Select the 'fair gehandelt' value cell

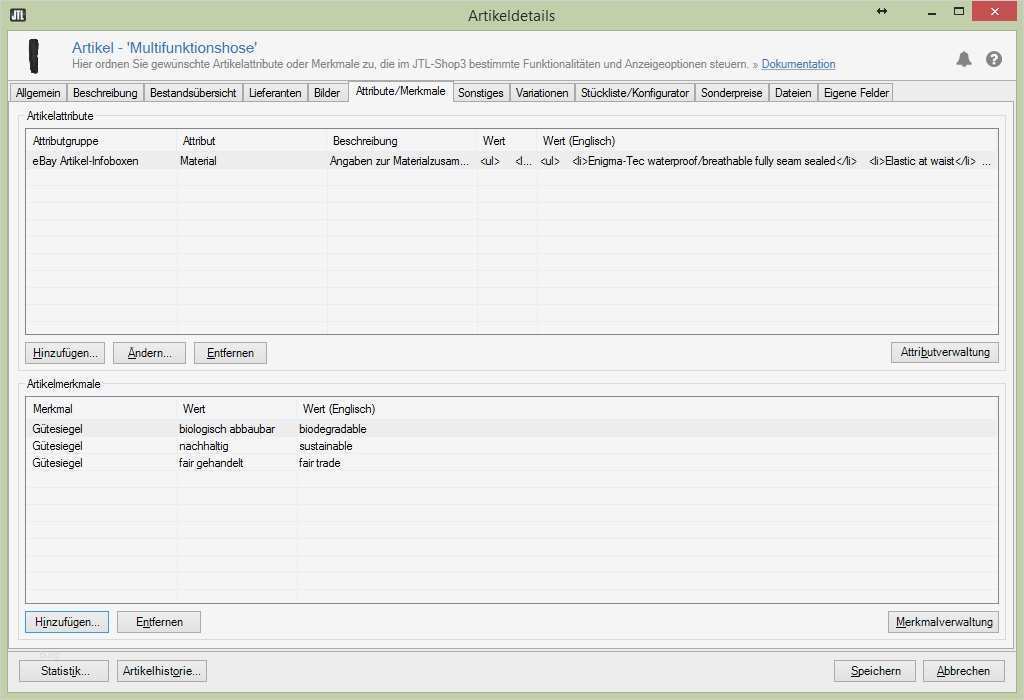point(211,463)
